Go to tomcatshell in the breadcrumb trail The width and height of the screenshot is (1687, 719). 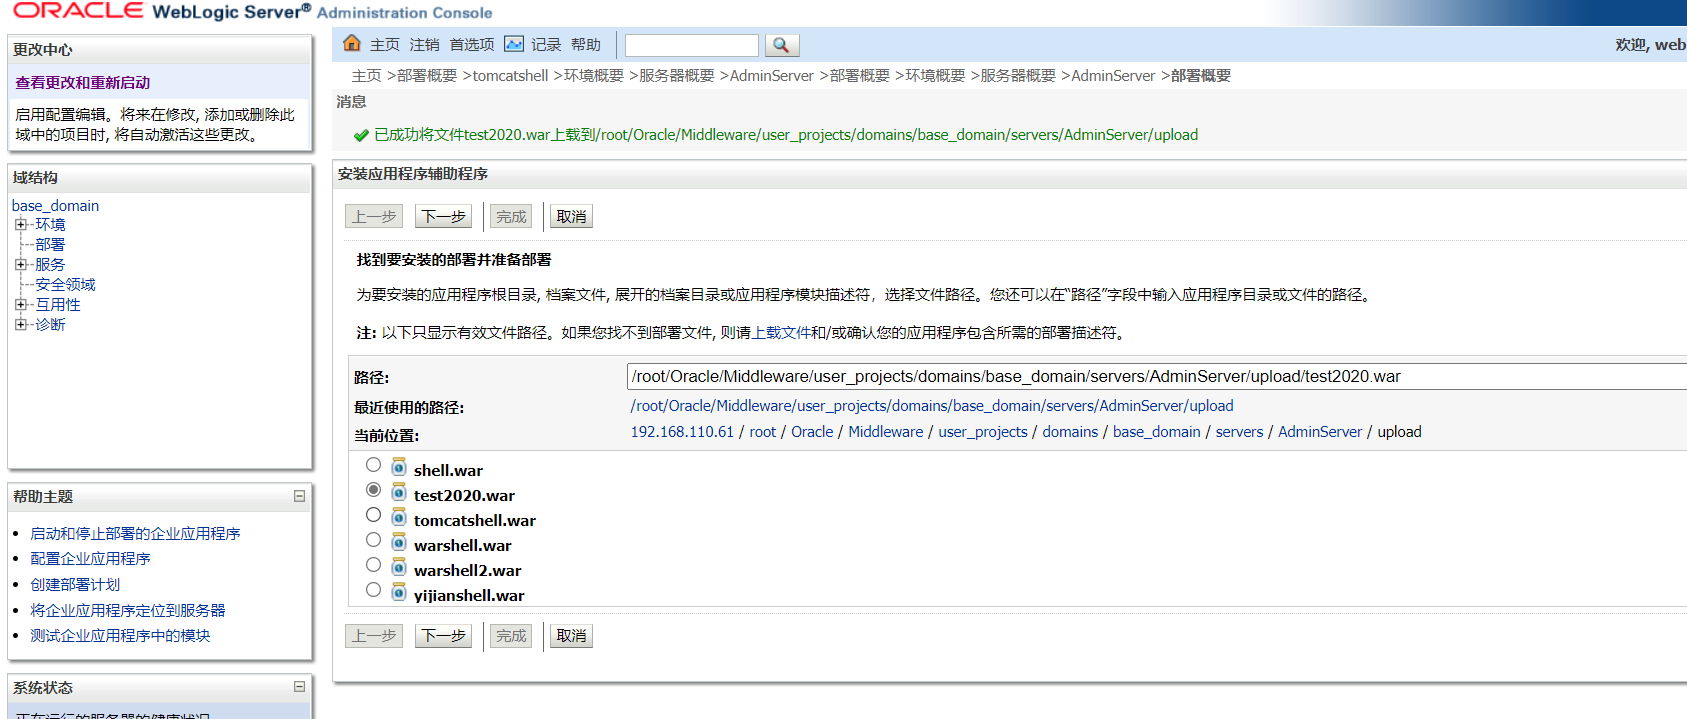(x=510, y=76)
